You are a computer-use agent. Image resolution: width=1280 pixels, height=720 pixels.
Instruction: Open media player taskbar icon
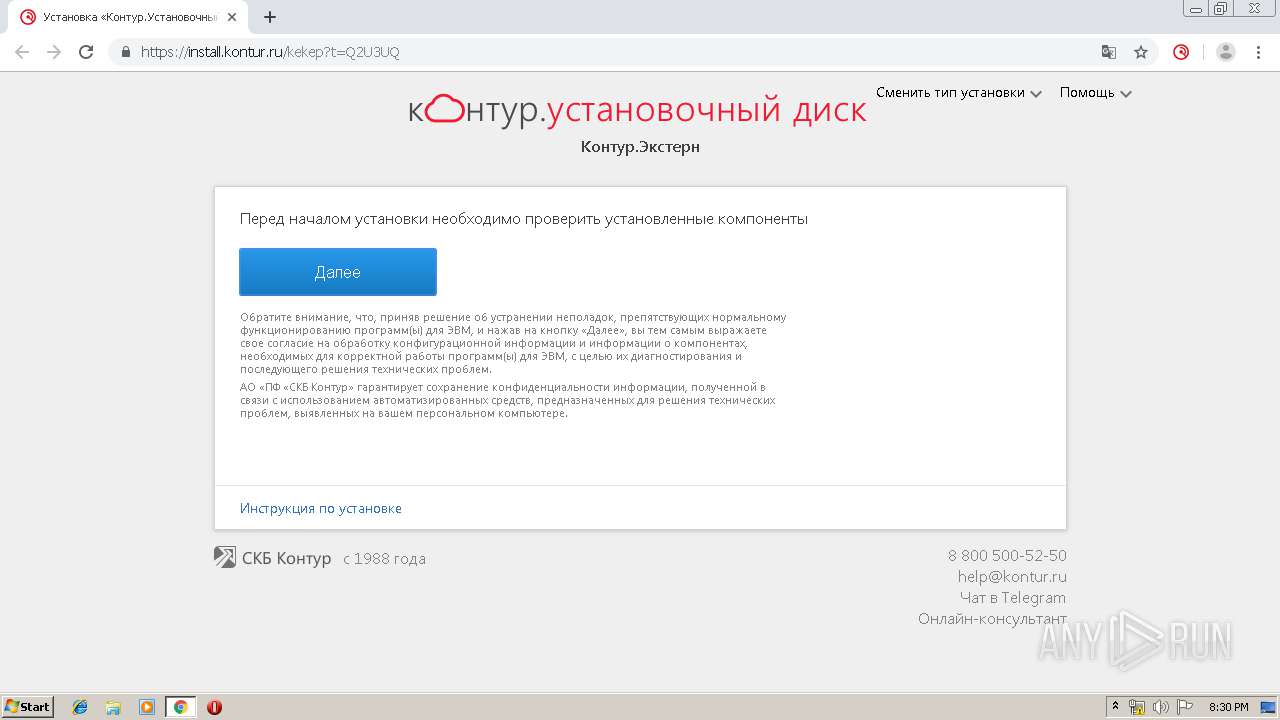[x=147, y=707]
